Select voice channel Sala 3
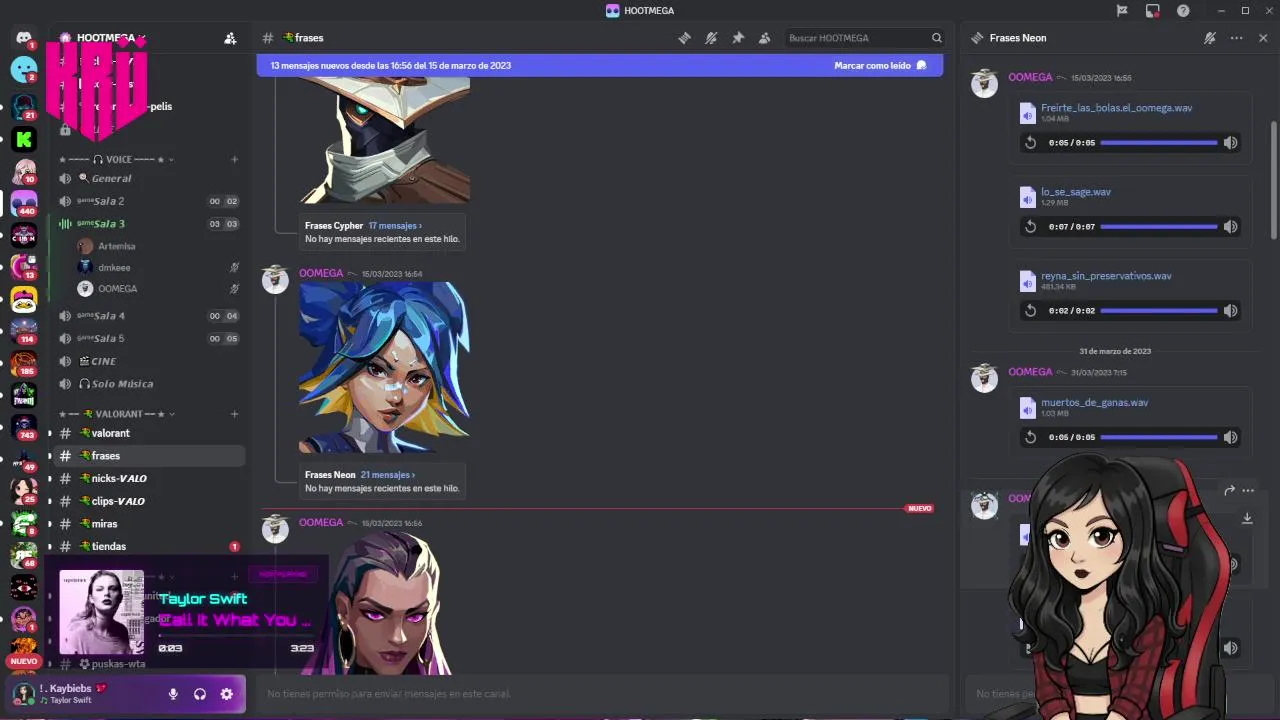The width and height of the screenshot is (1280, 720). 148,224
